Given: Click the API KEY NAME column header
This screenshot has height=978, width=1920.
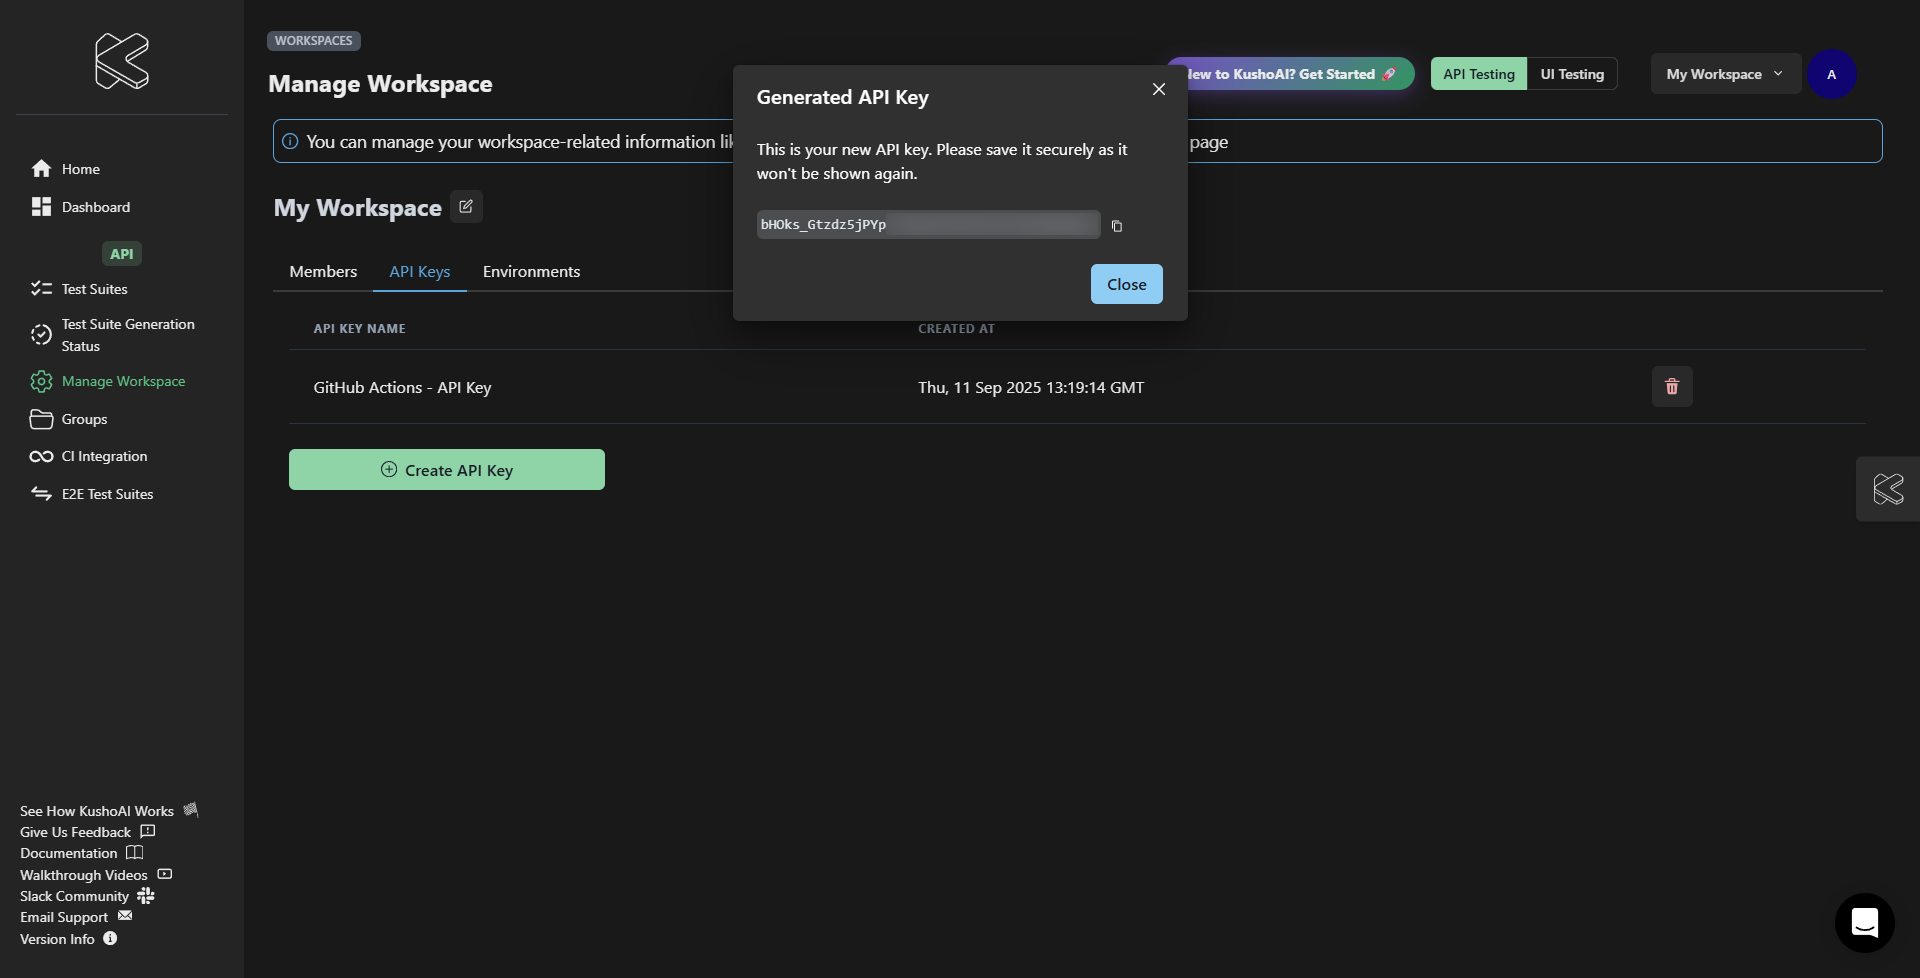Looking at the screenshot, I should point(359,328).
